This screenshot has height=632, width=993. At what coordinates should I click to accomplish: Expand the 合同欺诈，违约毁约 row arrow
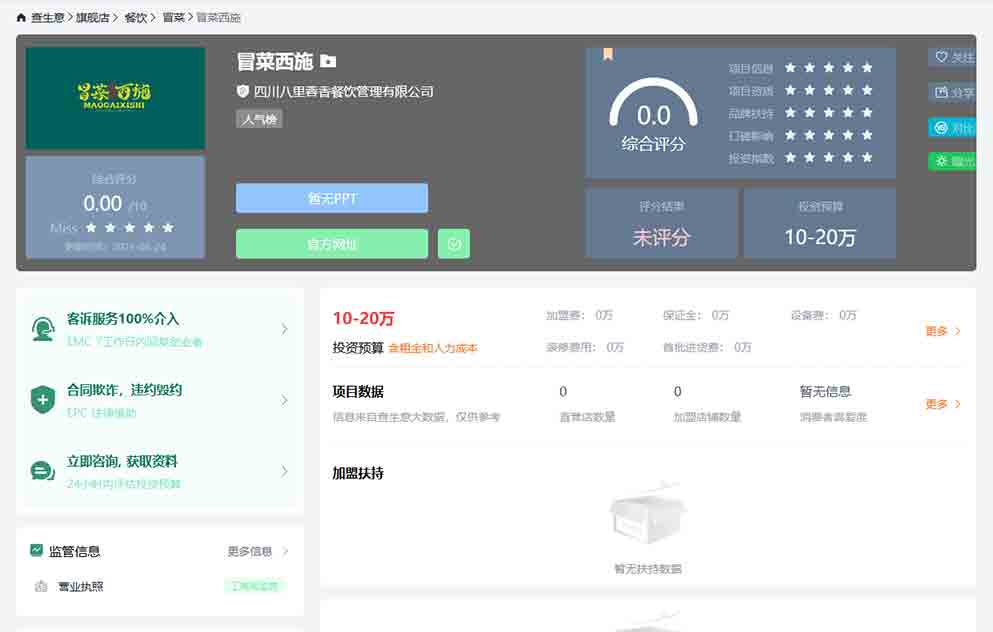tap(284, 400)
